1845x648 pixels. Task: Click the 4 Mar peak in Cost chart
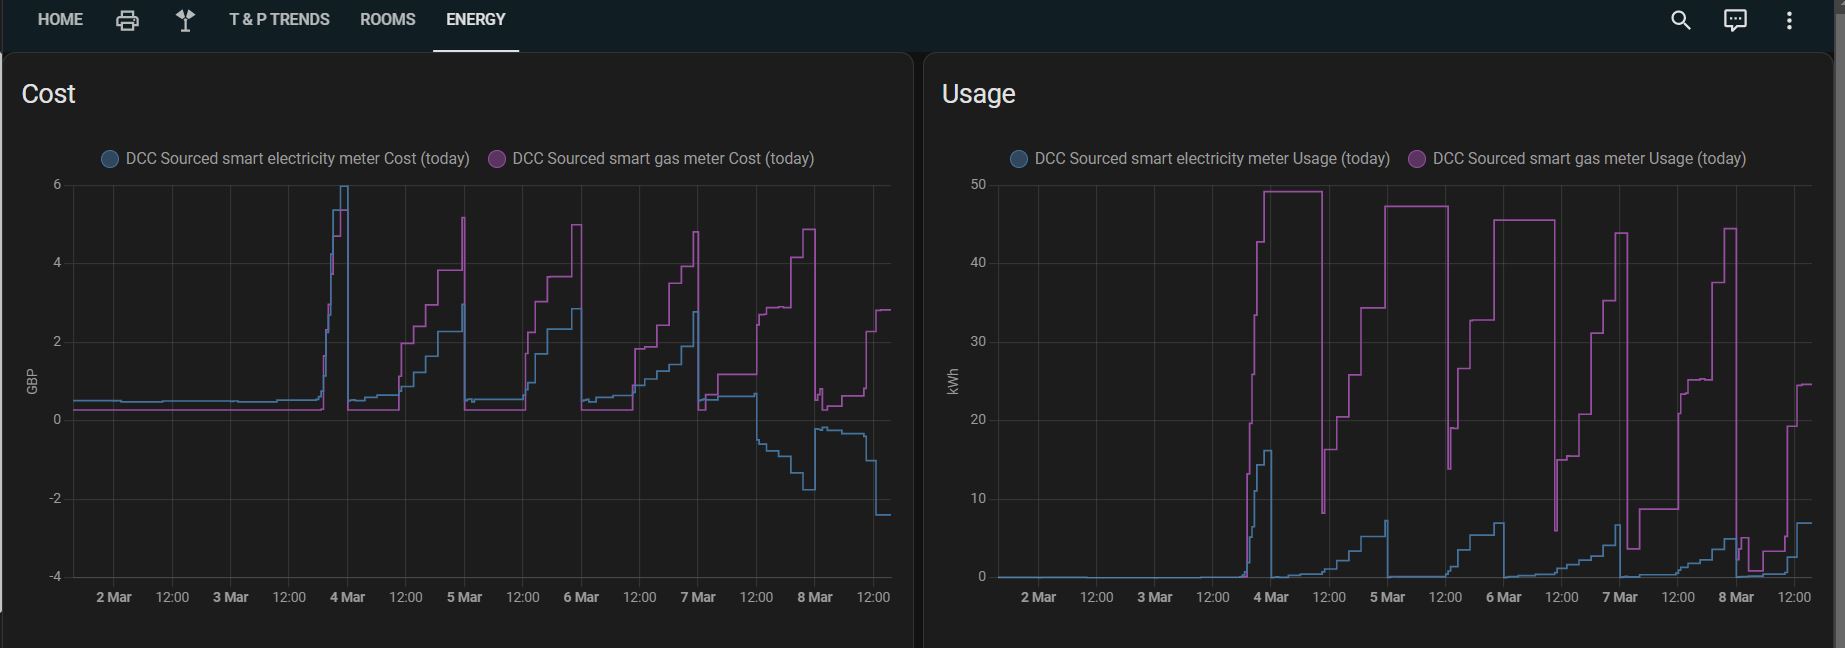point(343,188)
